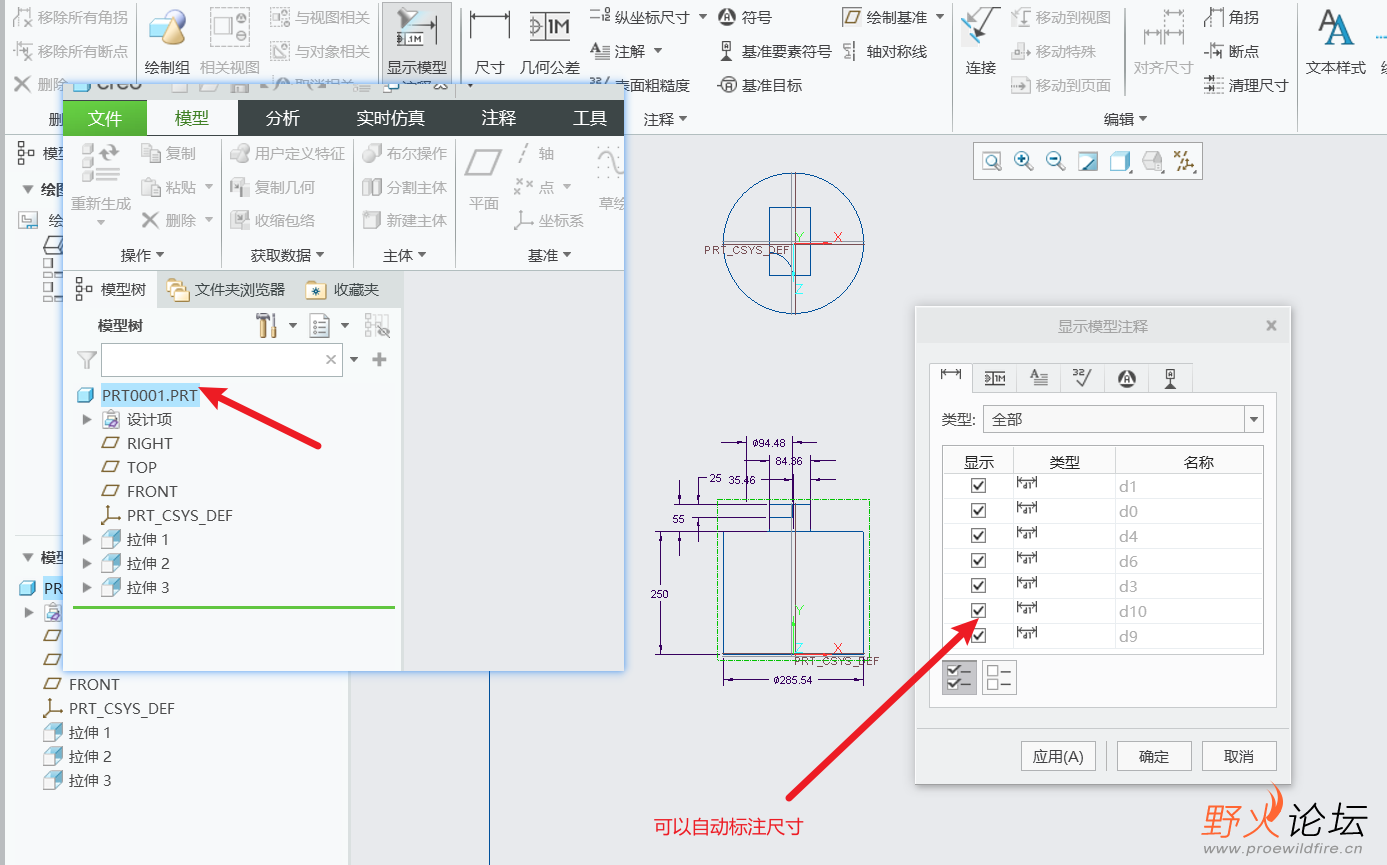Open the 注释 group dropdown in ribbon
This screenshot has height=865, width=1387.
(666, 119)
